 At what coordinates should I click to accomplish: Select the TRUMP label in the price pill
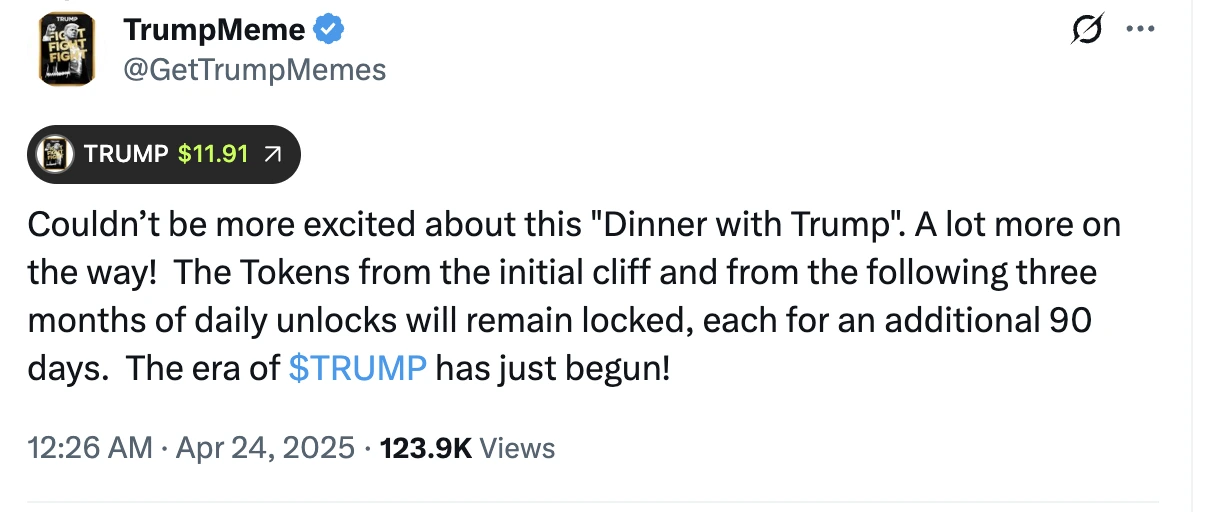126,154
